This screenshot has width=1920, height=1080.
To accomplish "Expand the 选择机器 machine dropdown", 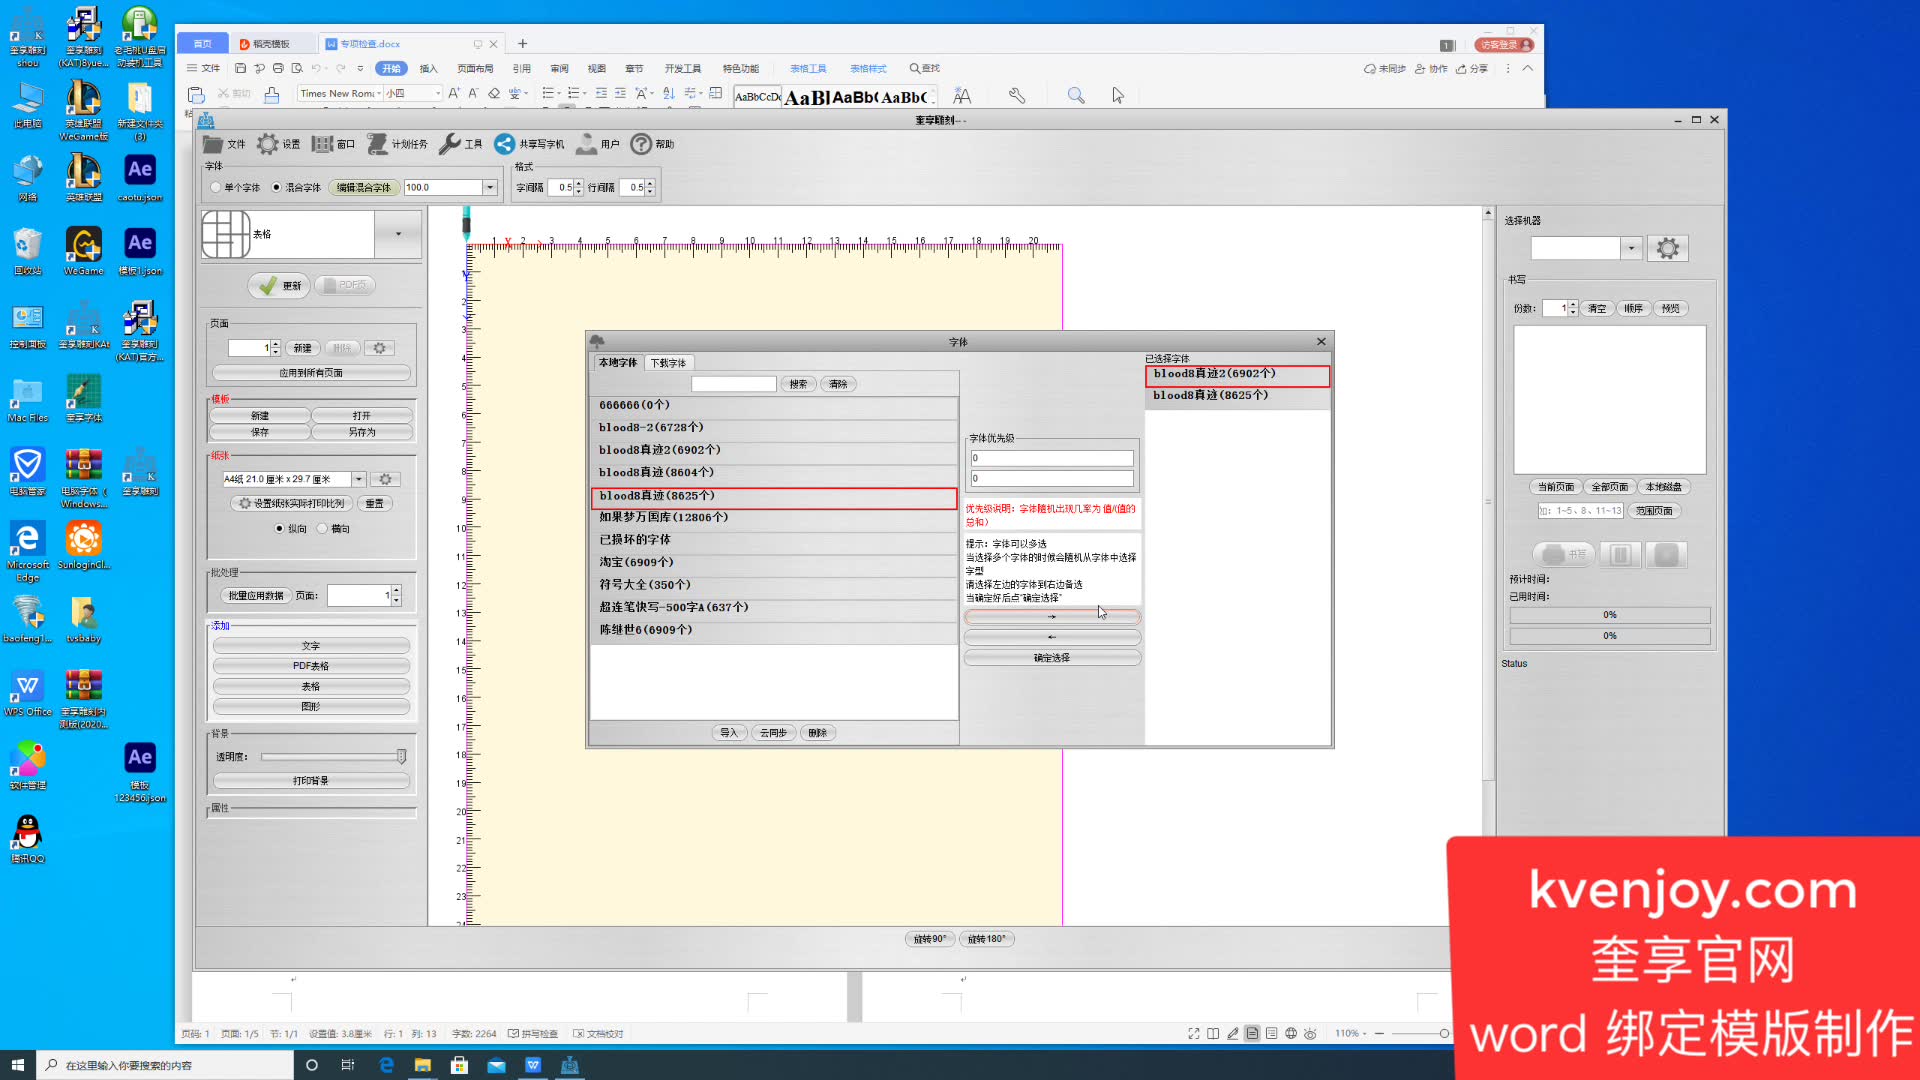I will pos(1631,248).
